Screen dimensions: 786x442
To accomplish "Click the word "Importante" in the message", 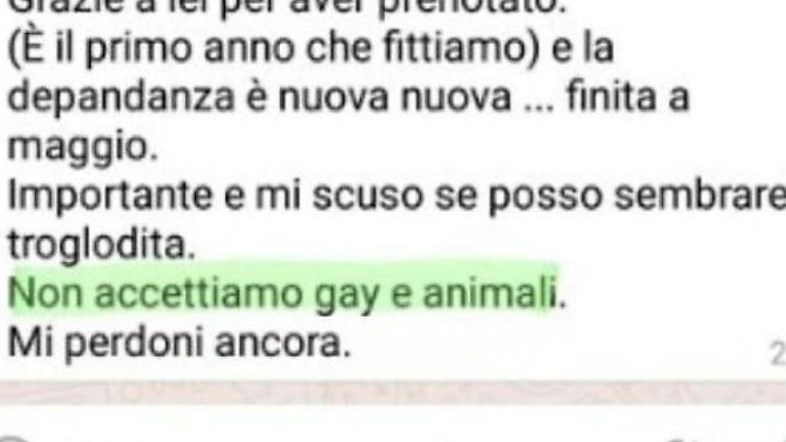I will coord(110,196).
